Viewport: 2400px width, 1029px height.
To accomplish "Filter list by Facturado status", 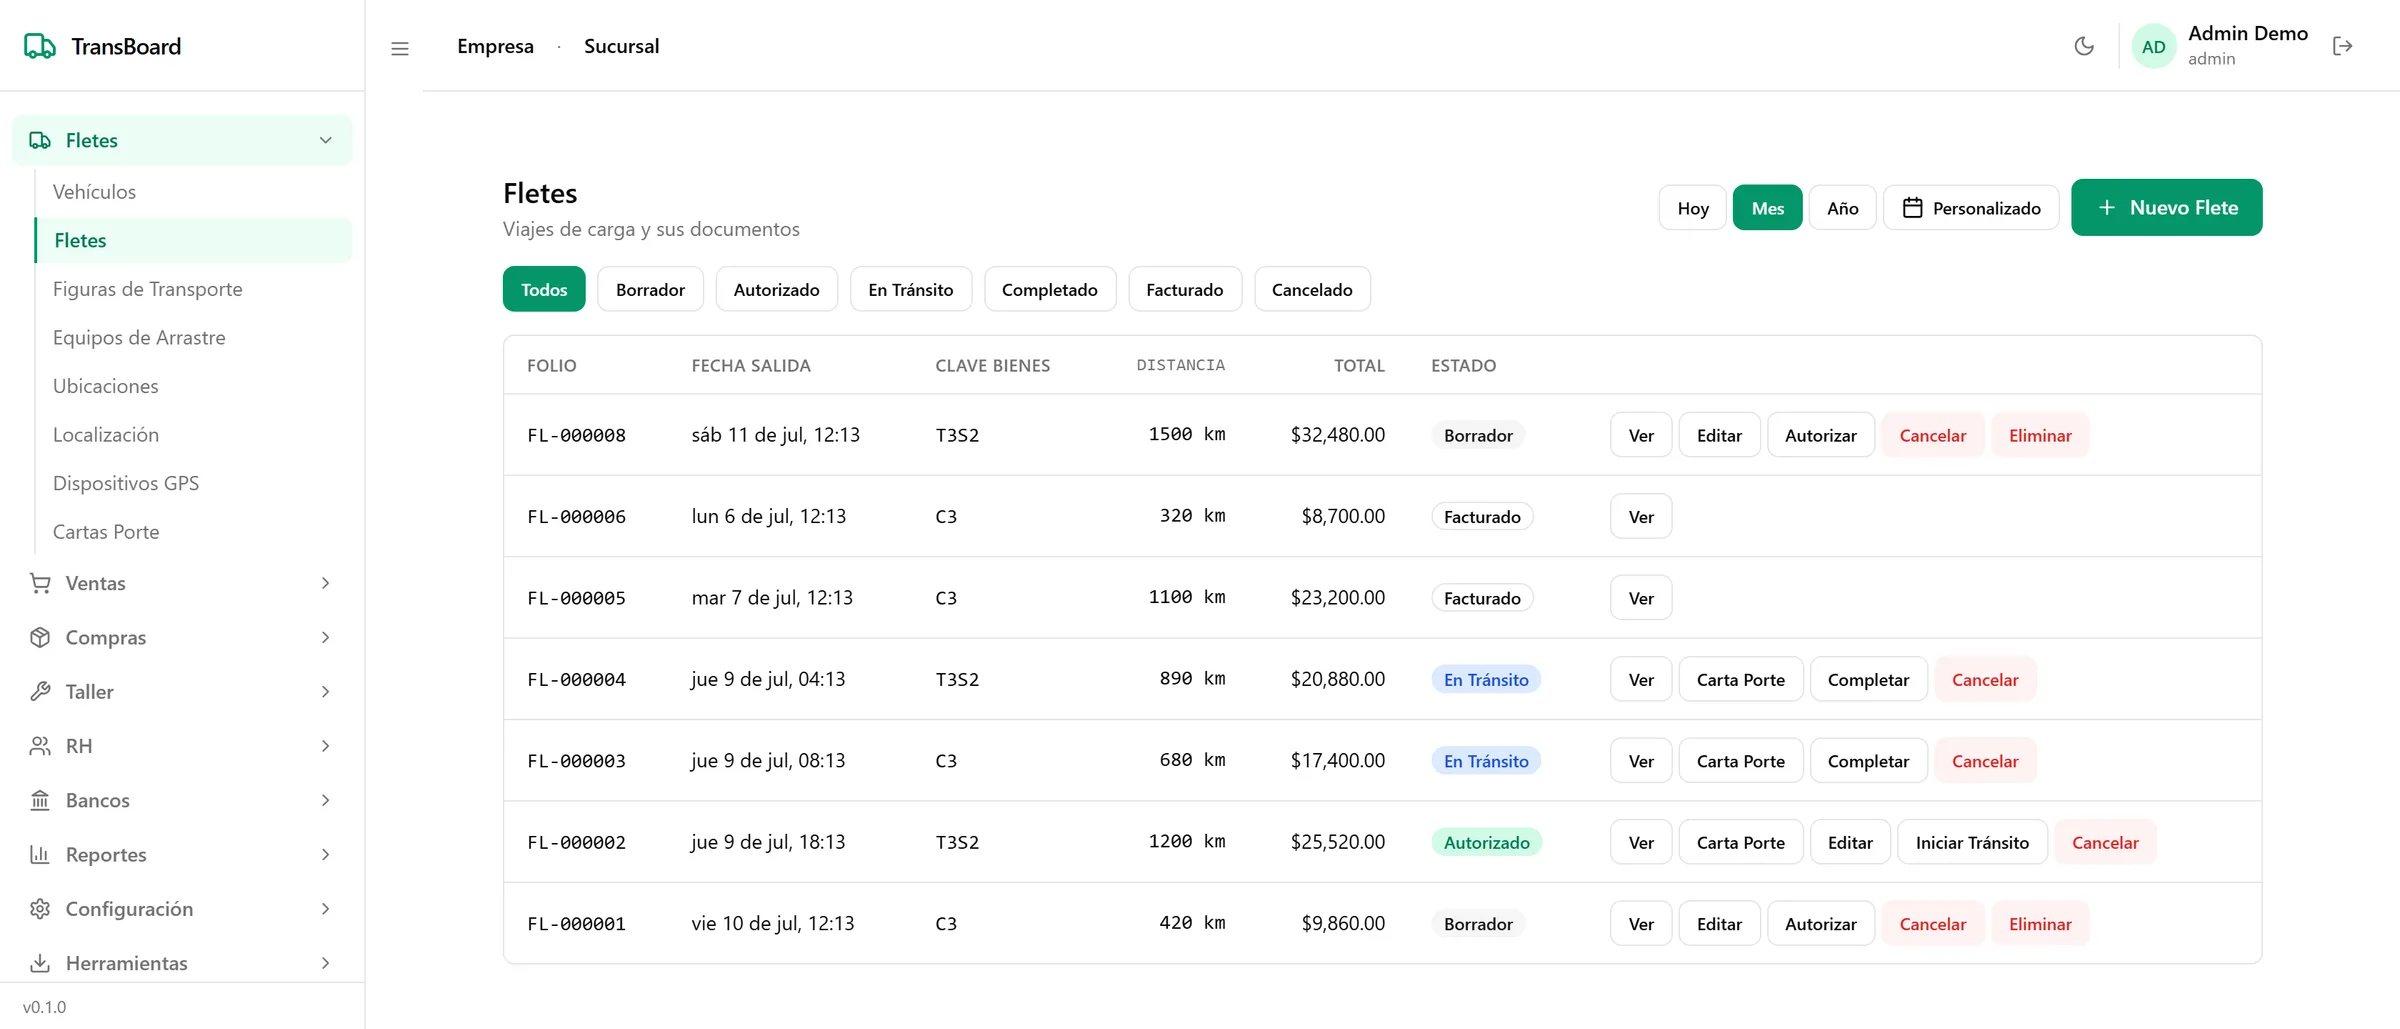I will point(1184,289).
